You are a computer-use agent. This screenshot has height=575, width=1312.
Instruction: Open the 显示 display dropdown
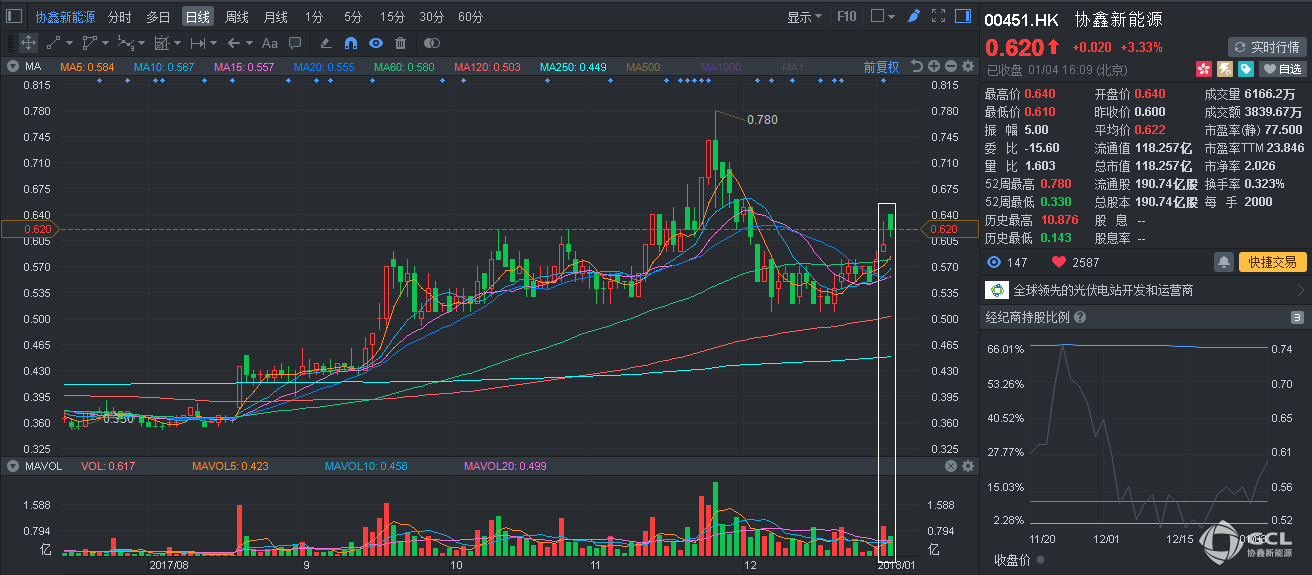(x=804, y=17)
